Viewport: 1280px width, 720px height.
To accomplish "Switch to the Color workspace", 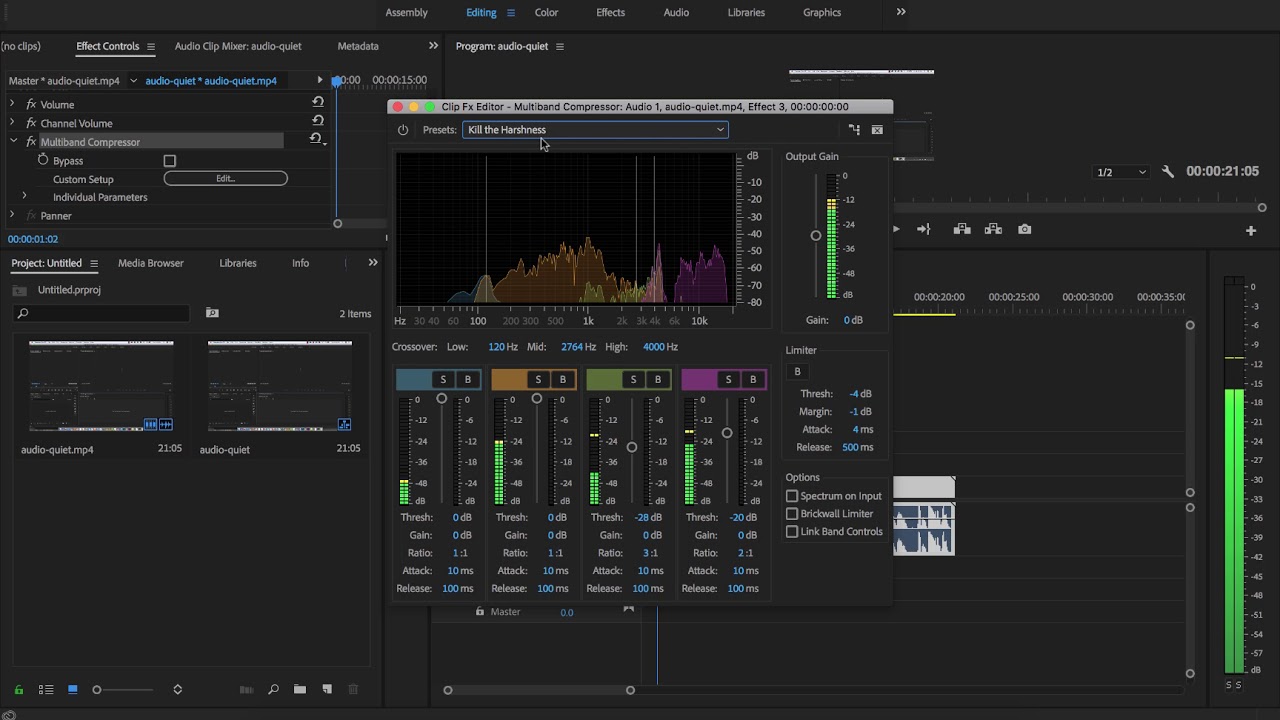I will (546, 12).
